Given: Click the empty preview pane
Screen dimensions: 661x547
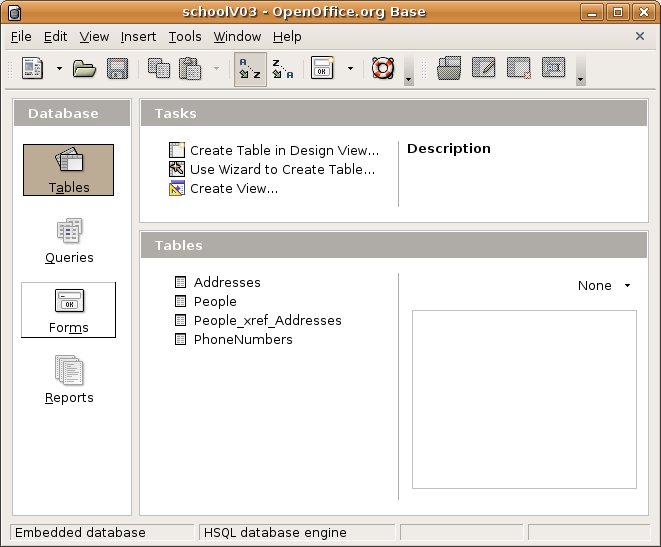Looking at the screenshot, I should [x=524, y=400].
